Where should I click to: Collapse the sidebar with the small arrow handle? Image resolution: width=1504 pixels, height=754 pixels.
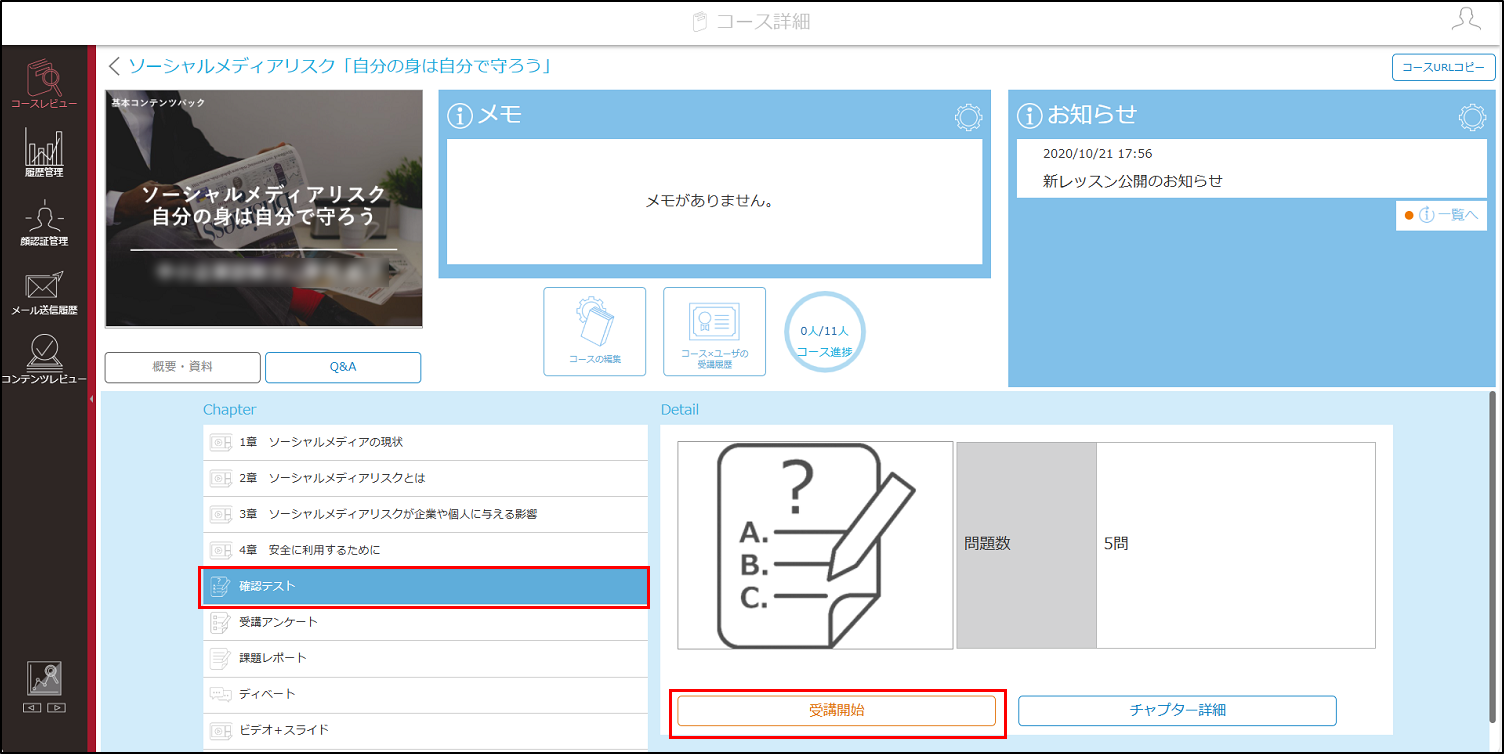[91, 399]
